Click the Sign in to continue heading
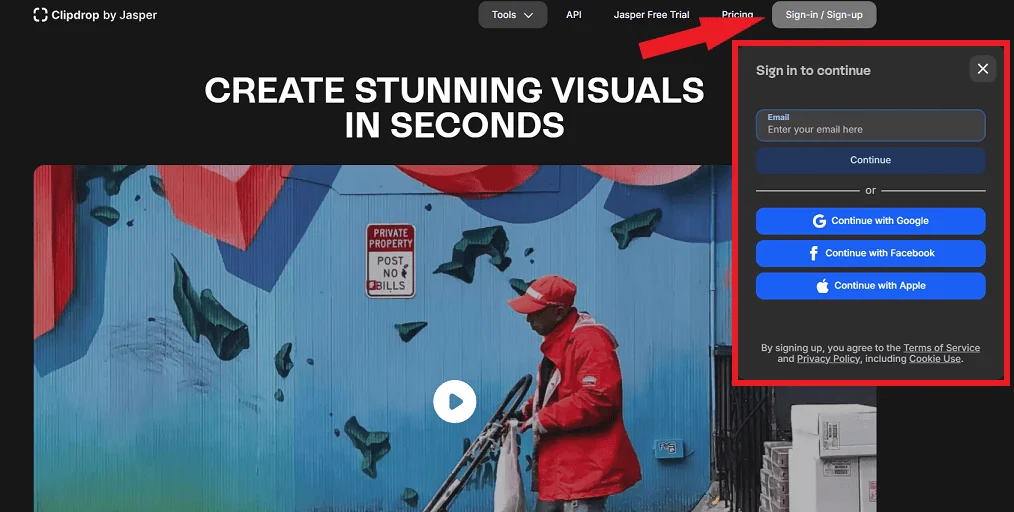Image resolution: width=1014 pixels, height=512 pixels. pyautogui.click(x=813, y=70)
